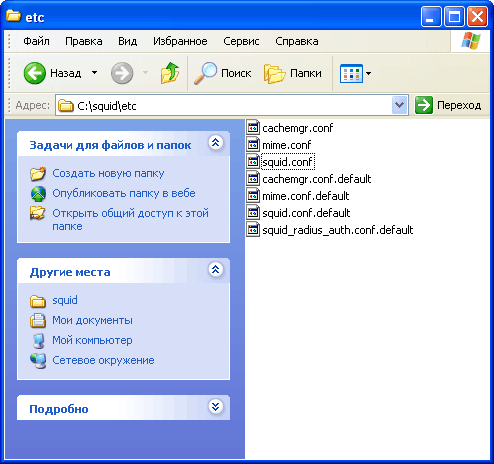The width and height of the screenshot is (494, 464).
Task: Expand the address bar dropdown
Action: pos(399,105)
